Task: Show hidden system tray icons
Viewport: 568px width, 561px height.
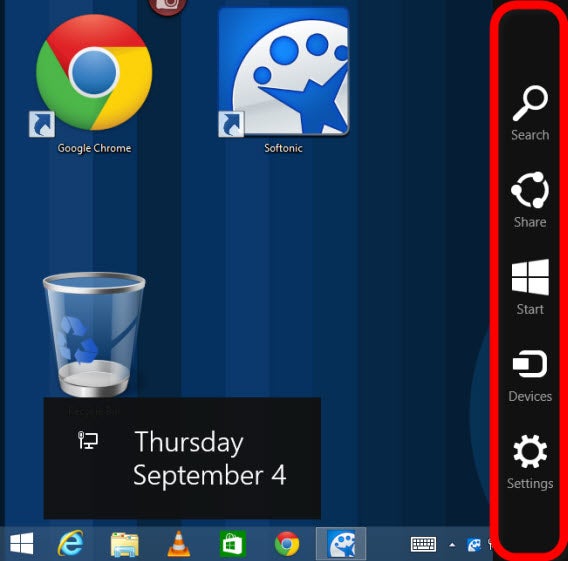Action: click(x=452, y=544)
